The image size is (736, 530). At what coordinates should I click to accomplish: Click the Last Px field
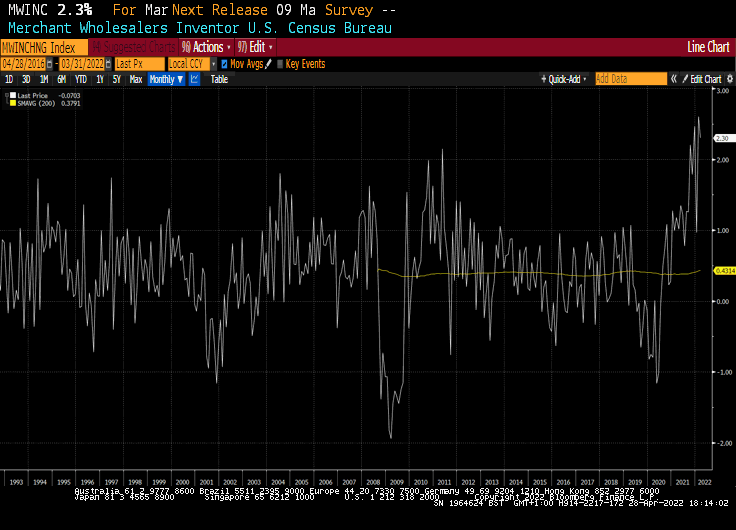[x=140, y=64]
